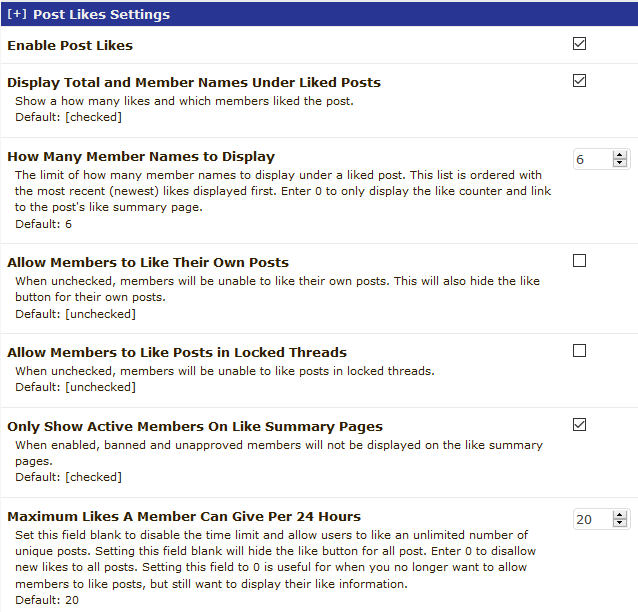Toggle Display Total and Member Names checkbox
This screenshot has height=612, width=638.
(x=579, y=81)
